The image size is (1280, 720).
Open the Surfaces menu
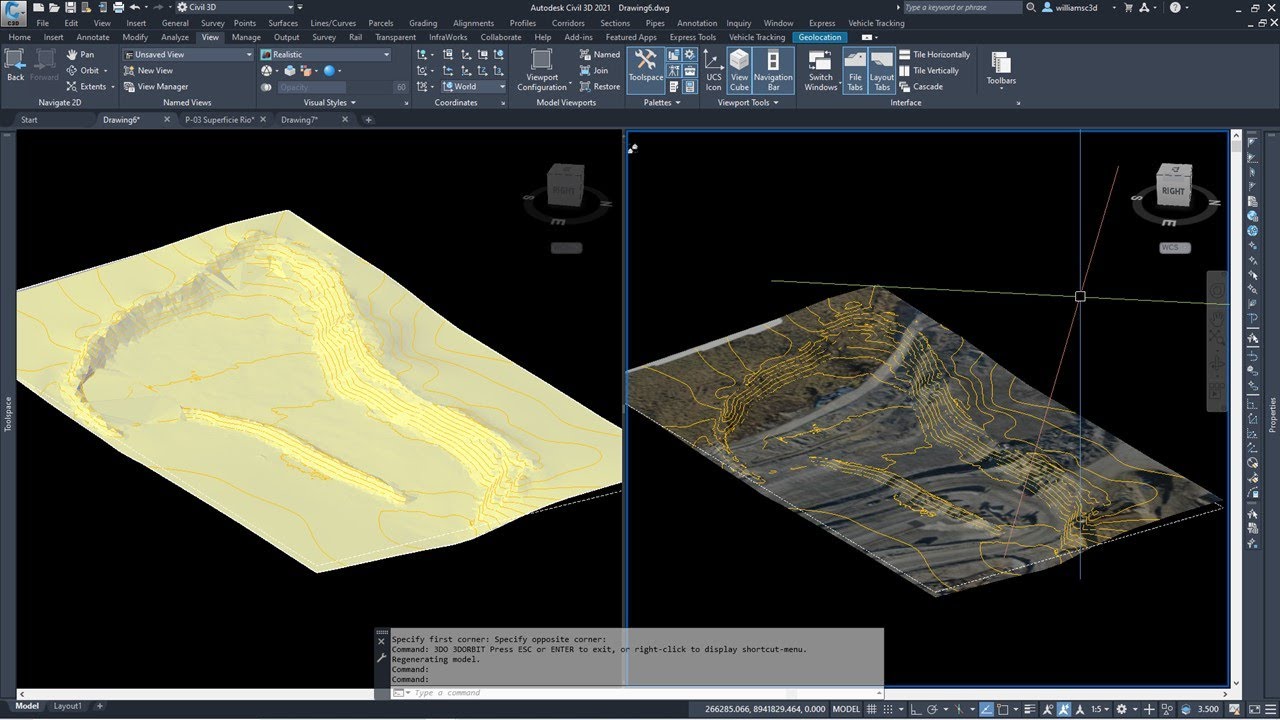click(283, 23)
